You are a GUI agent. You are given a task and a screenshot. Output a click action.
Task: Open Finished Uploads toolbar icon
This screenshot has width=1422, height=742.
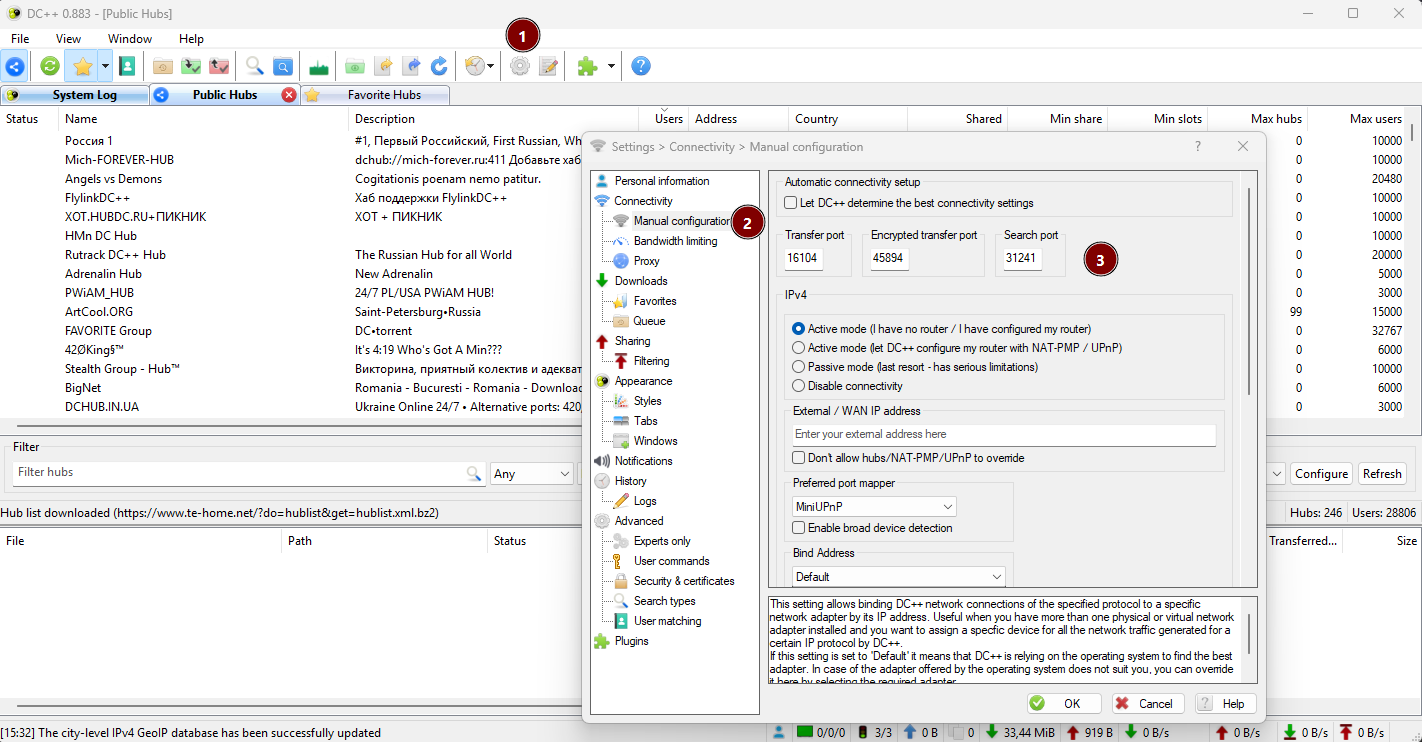click(x=218, y=66)
